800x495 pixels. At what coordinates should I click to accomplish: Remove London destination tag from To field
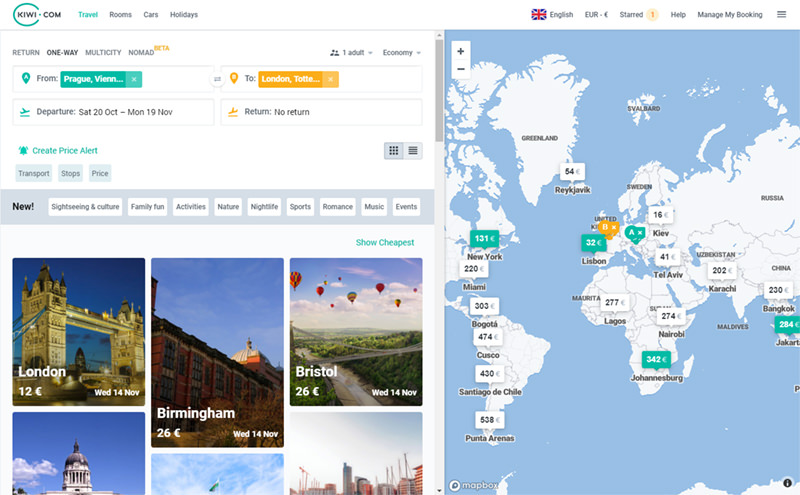pos(330,79)
